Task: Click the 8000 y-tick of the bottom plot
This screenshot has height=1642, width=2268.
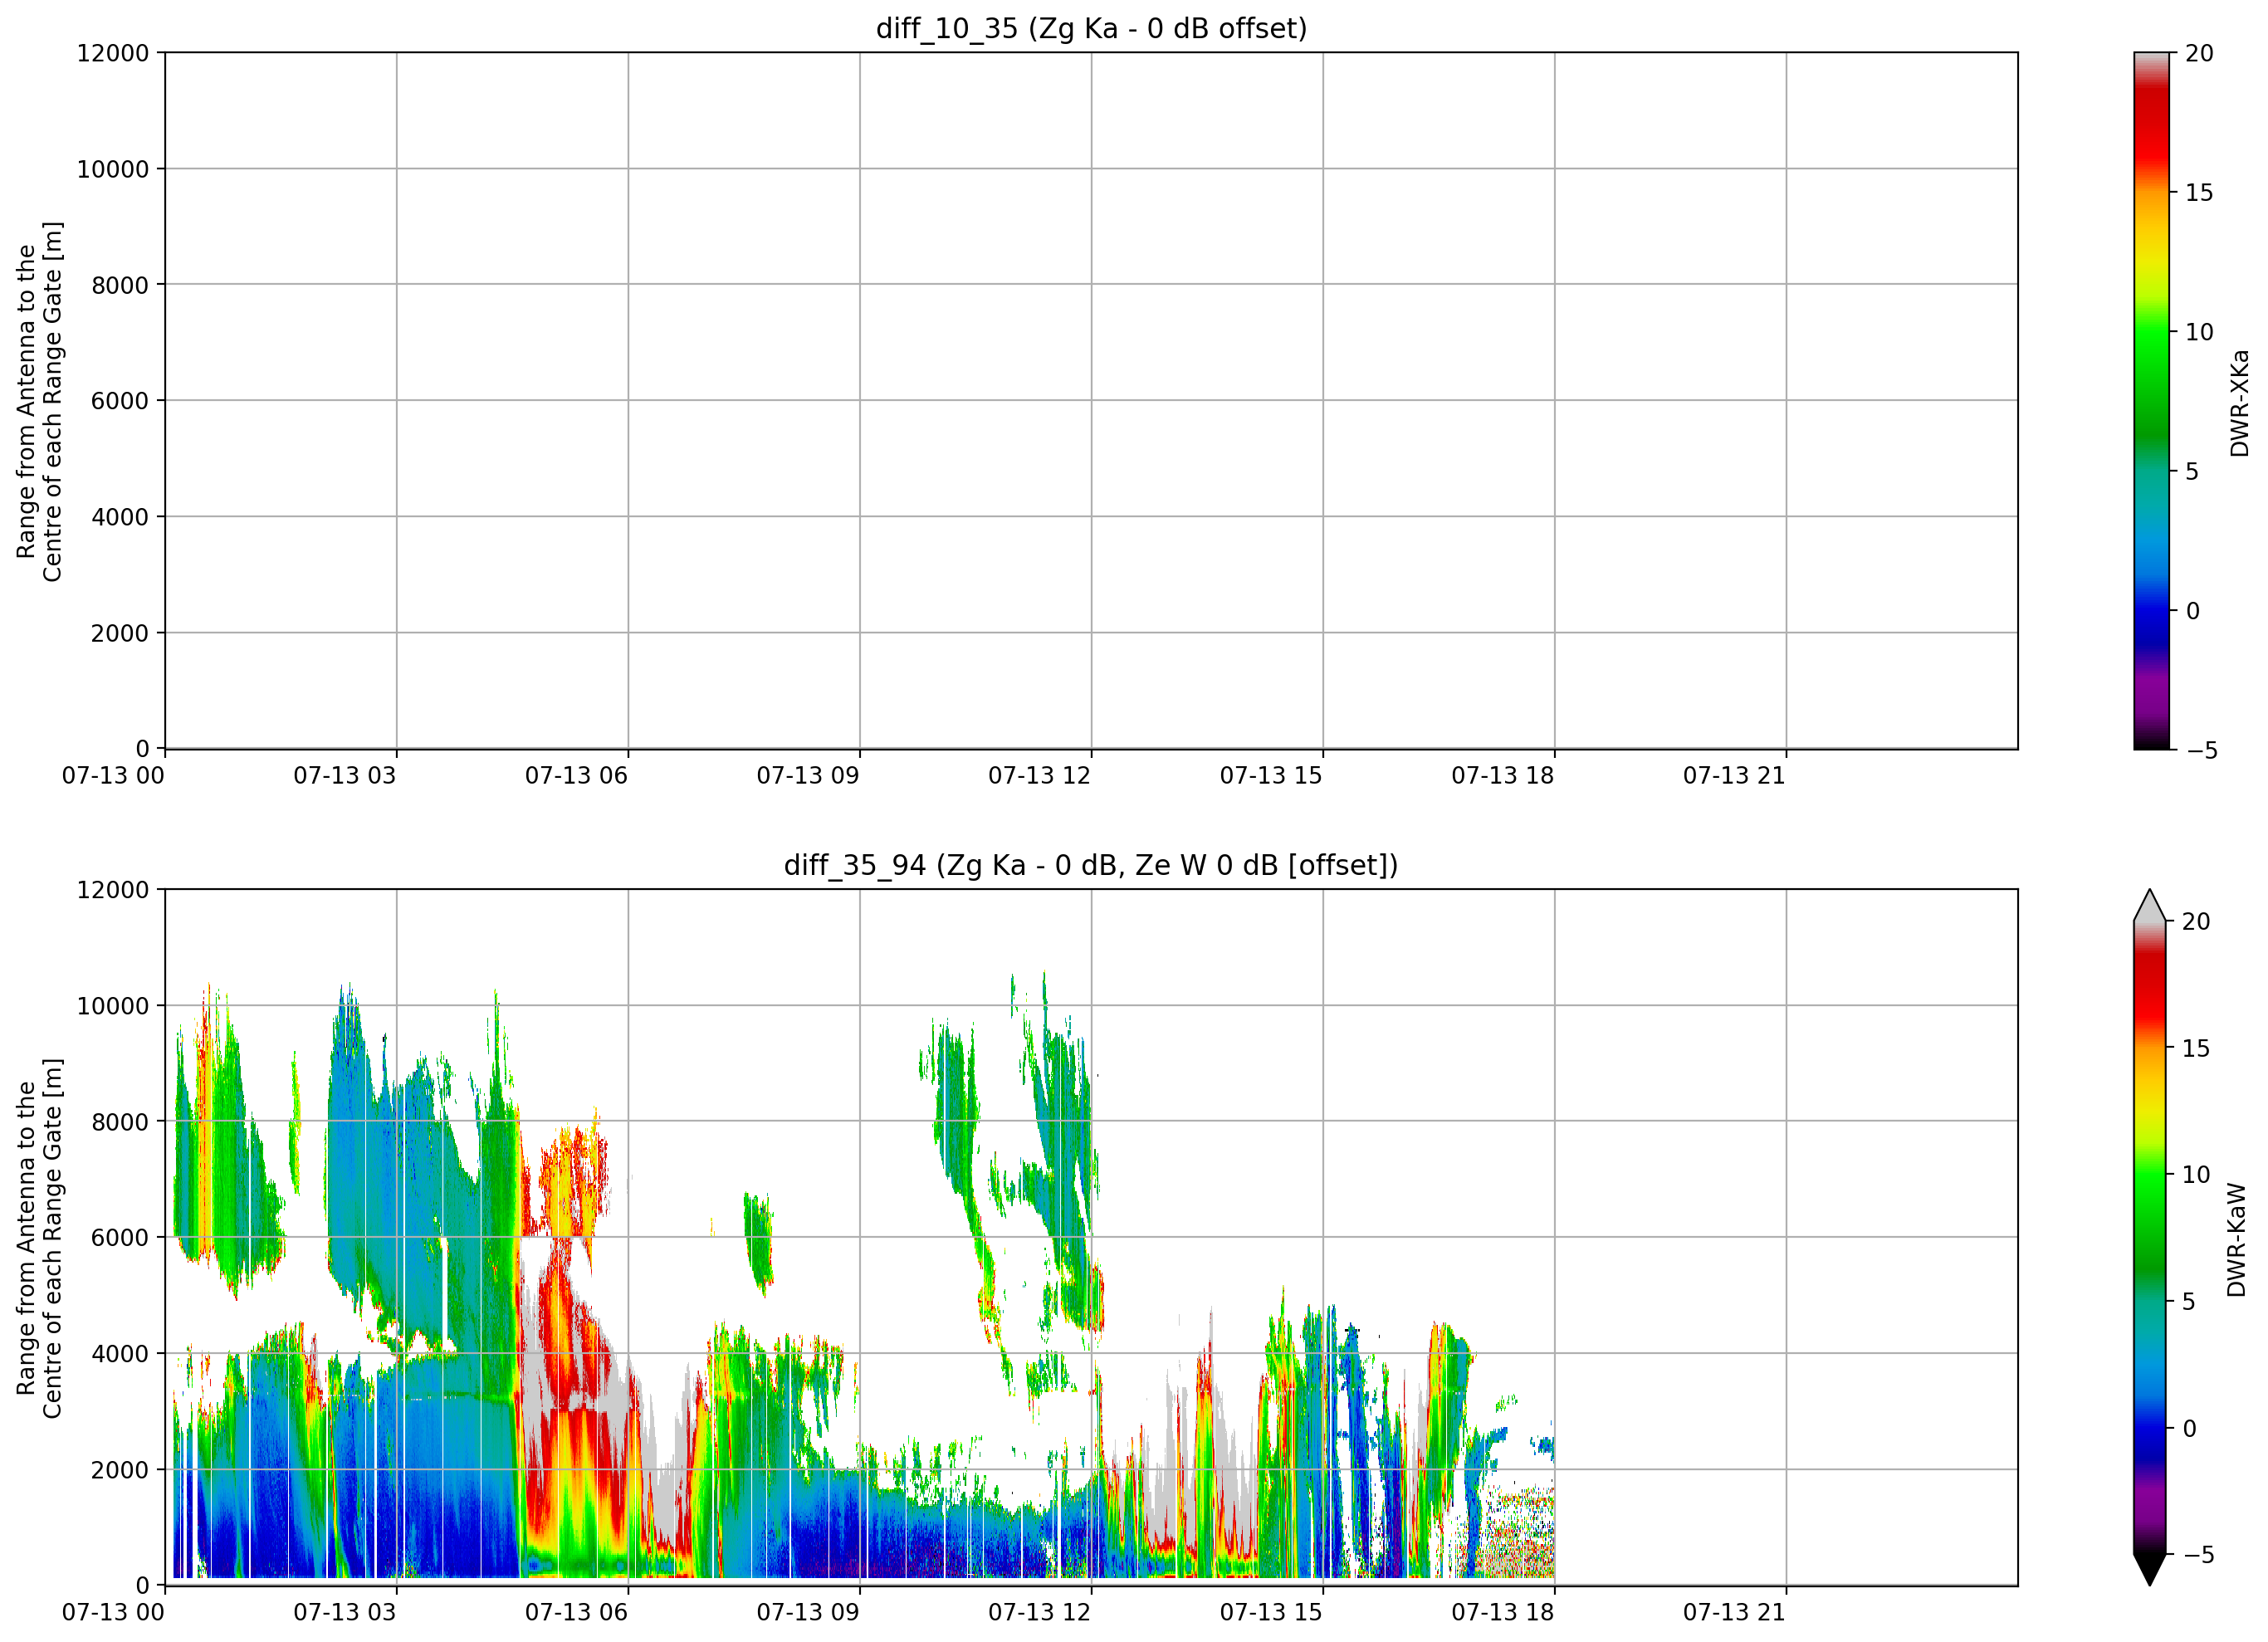Action: coord(120,1122)
